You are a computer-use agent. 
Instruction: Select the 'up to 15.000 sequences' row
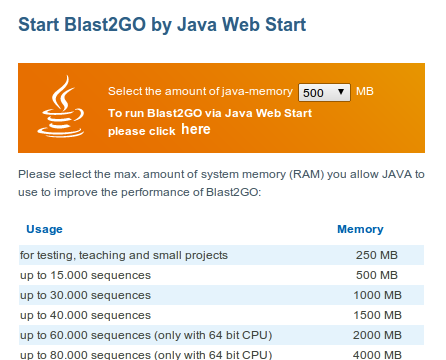click(221, 275)
